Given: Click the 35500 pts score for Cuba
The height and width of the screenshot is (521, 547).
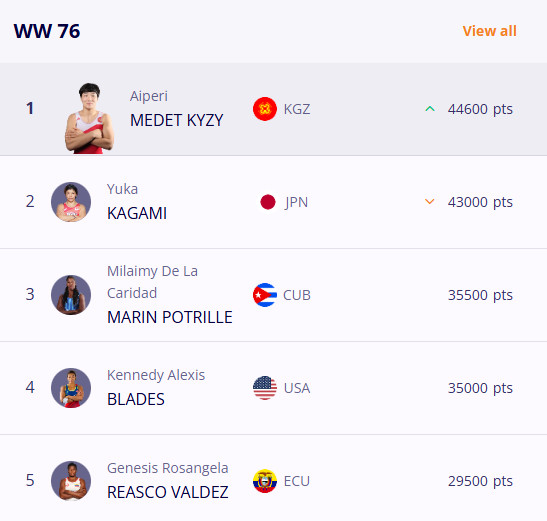Looking at the screenshot, I should coord(480,295).
